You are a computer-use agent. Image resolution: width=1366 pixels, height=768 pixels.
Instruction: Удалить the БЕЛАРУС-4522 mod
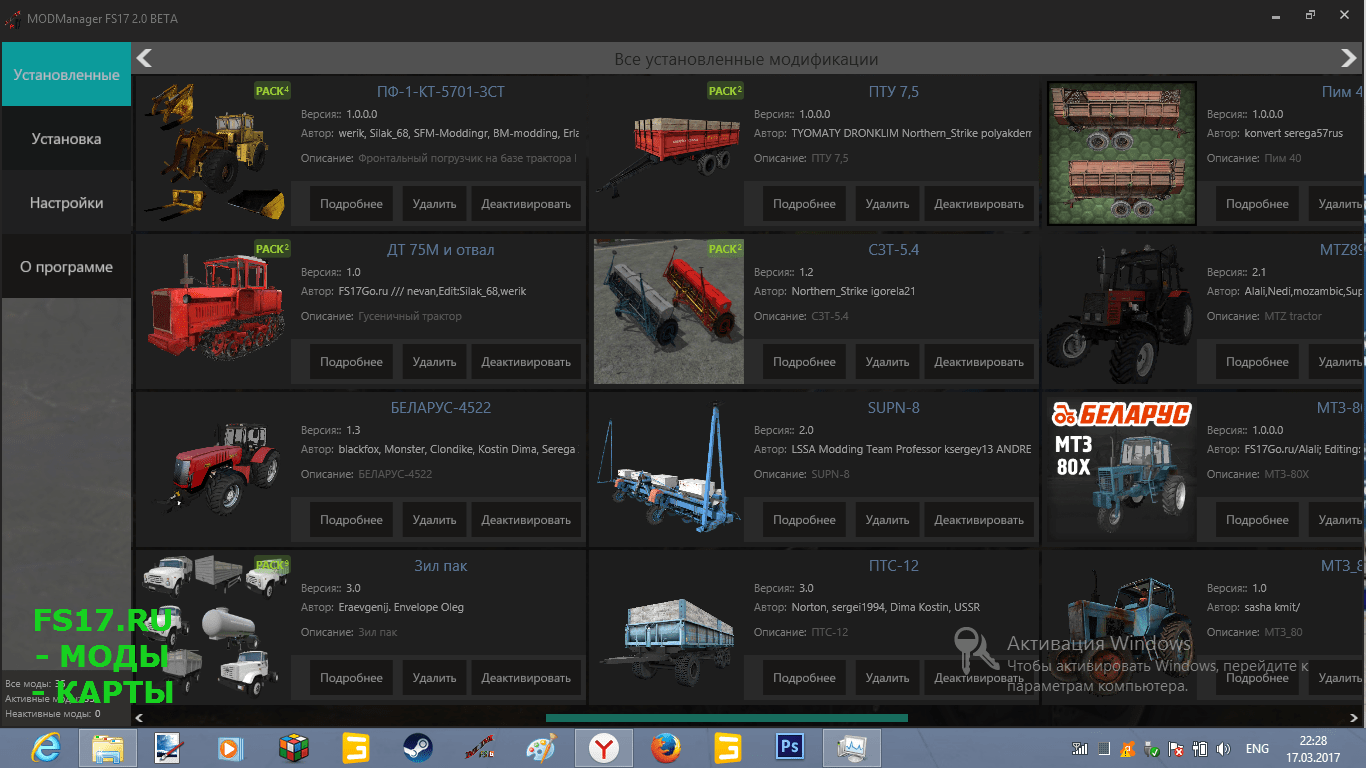click(x=434, y=519)
